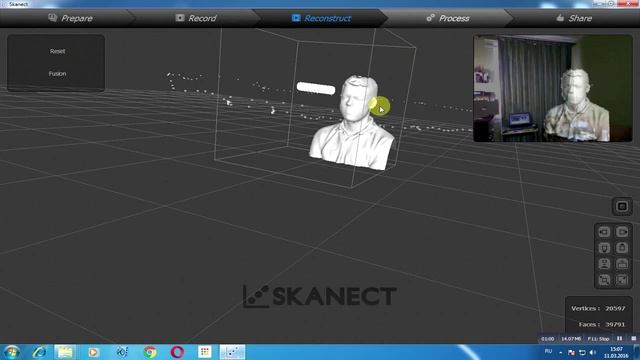Click the zoom to fit view icon
Screen dimensions: 640x360
click(x=604, y=280)
